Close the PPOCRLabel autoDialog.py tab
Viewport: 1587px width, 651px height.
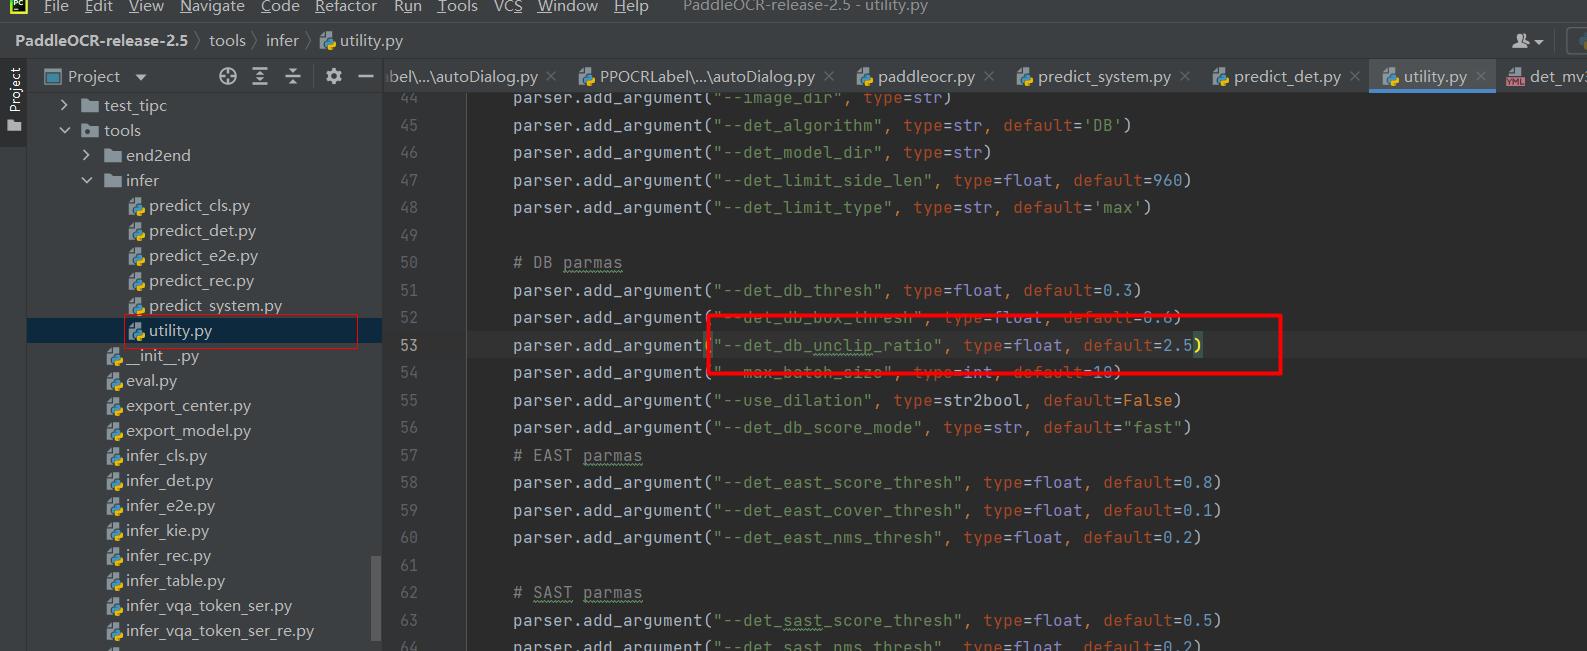(830, 76)
